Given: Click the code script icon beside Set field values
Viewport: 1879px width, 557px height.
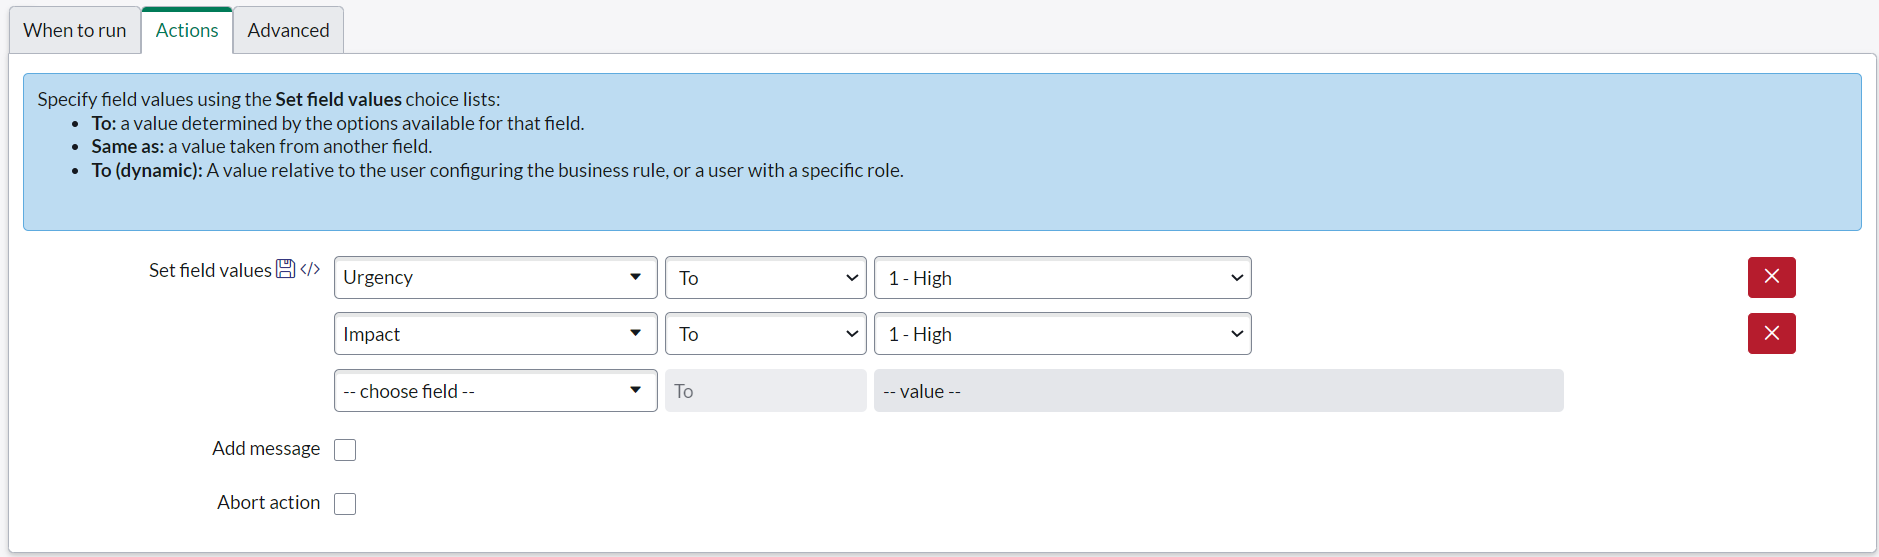Looking at the screenshot, I should coord(310,269).
